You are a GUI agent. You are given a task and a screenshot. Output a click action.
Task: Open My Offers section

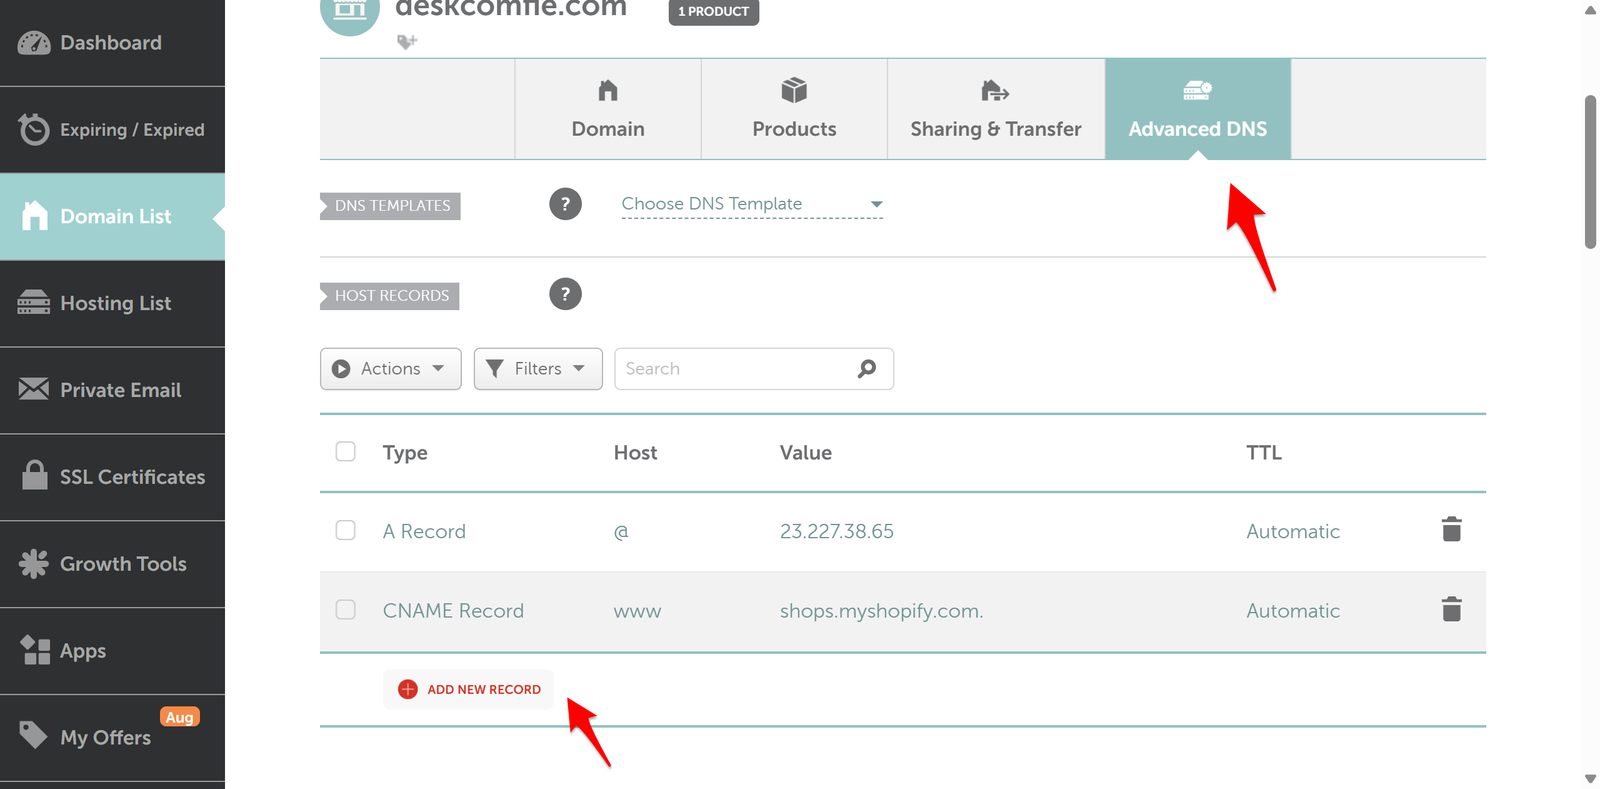[x=112, y=738]
